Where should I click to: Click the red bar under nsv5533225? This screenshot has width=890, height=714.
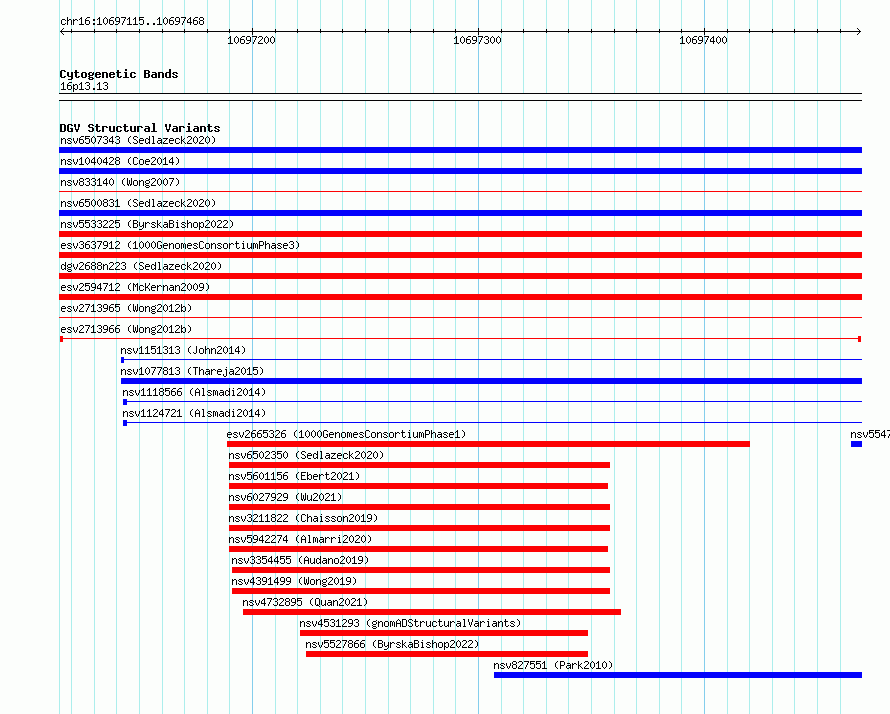(x=460, y=234)
